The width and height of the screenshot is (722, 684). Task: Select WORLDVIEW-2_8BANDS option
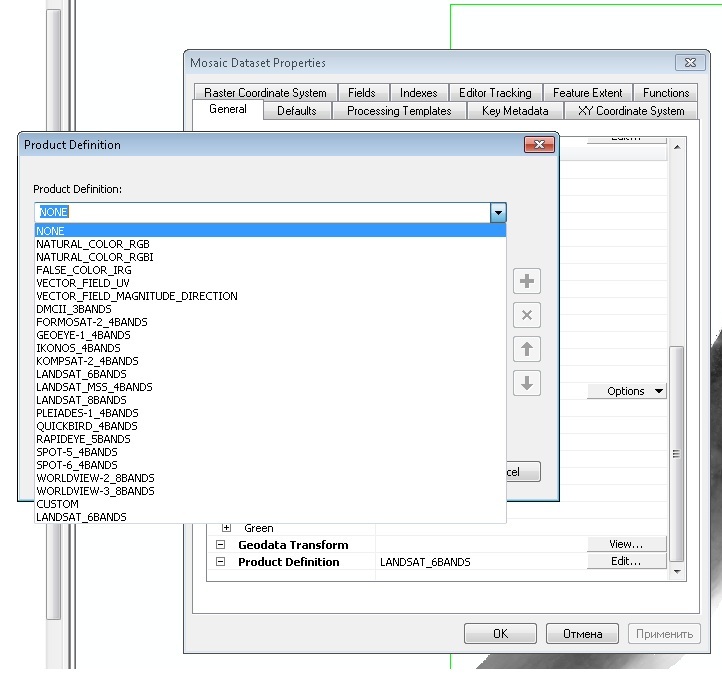pos(270,478)
